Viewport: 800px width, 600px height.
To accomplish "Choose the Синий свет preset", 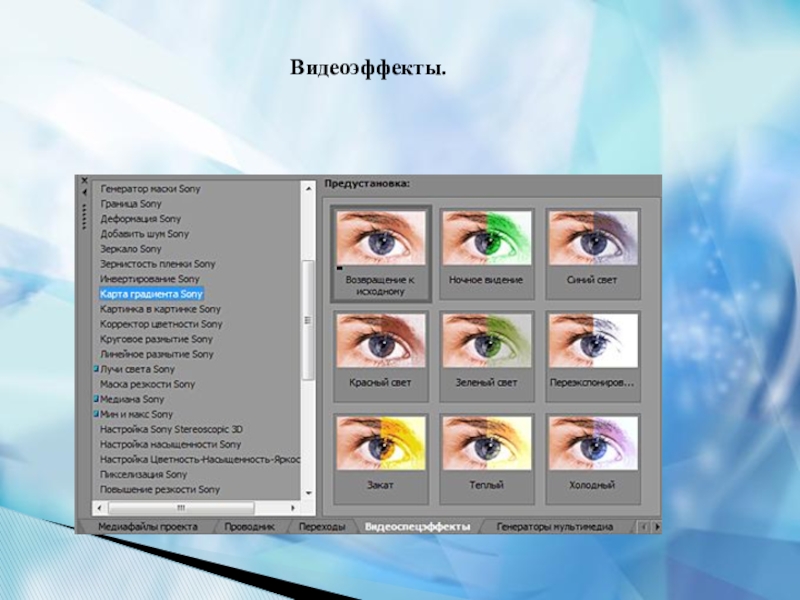I will click(591, 239).
